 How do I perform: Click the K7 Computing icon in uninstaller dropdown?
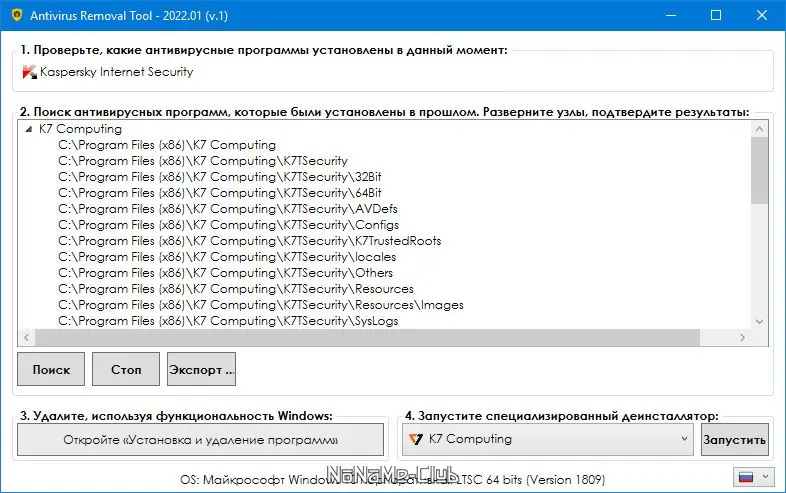[415, 439]
